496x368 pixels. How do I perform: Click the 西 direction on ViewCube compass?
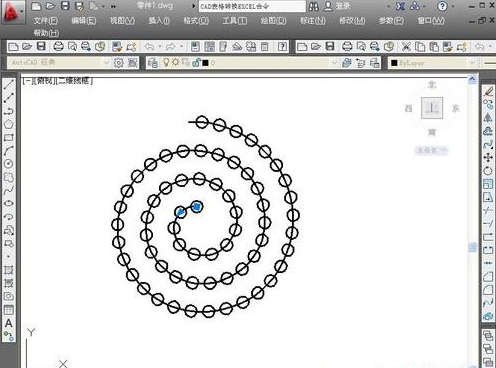408,108
